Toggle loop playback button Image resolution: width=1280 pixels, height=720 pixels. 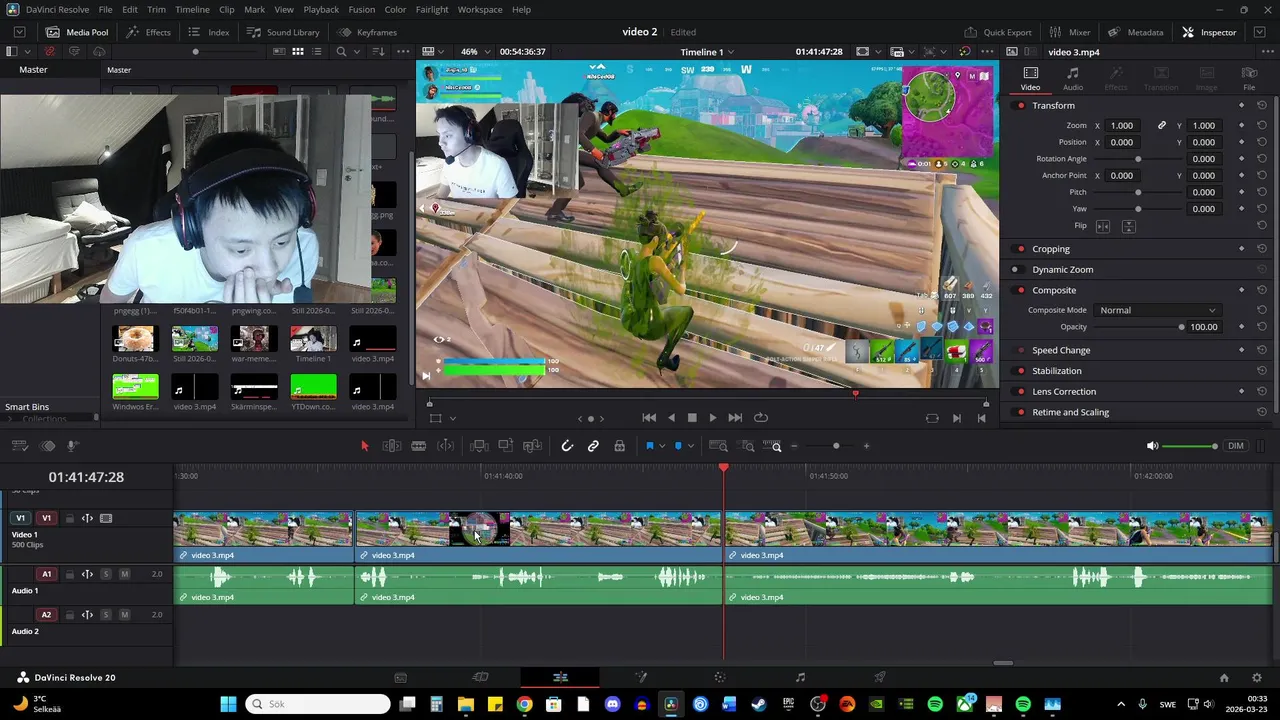[761, 418]
